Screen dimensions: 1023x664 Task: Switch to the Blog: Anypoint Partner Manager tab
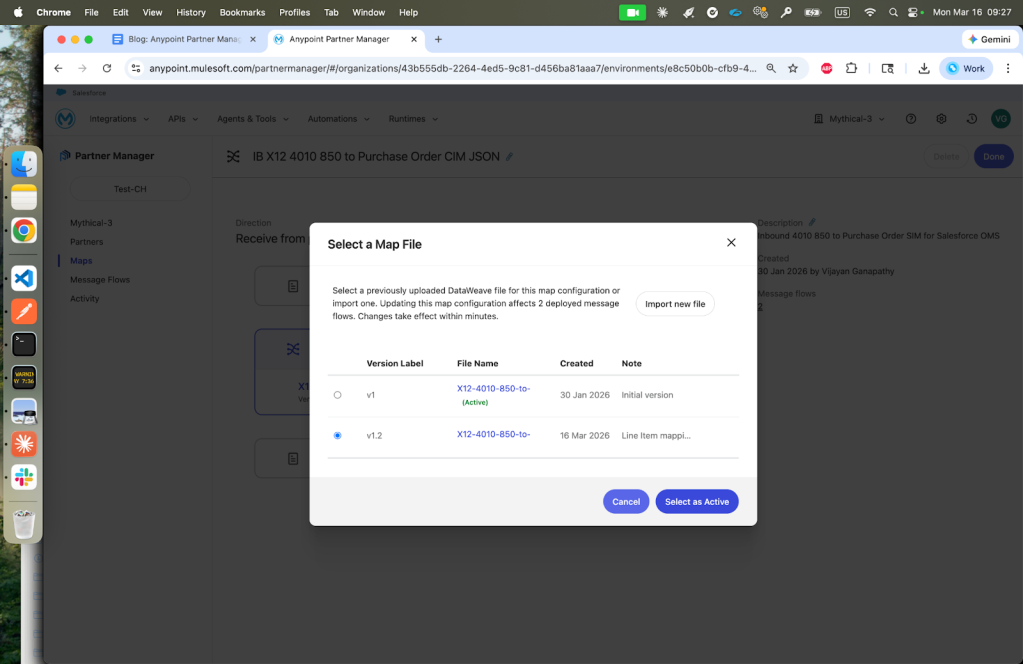[178, 39]
